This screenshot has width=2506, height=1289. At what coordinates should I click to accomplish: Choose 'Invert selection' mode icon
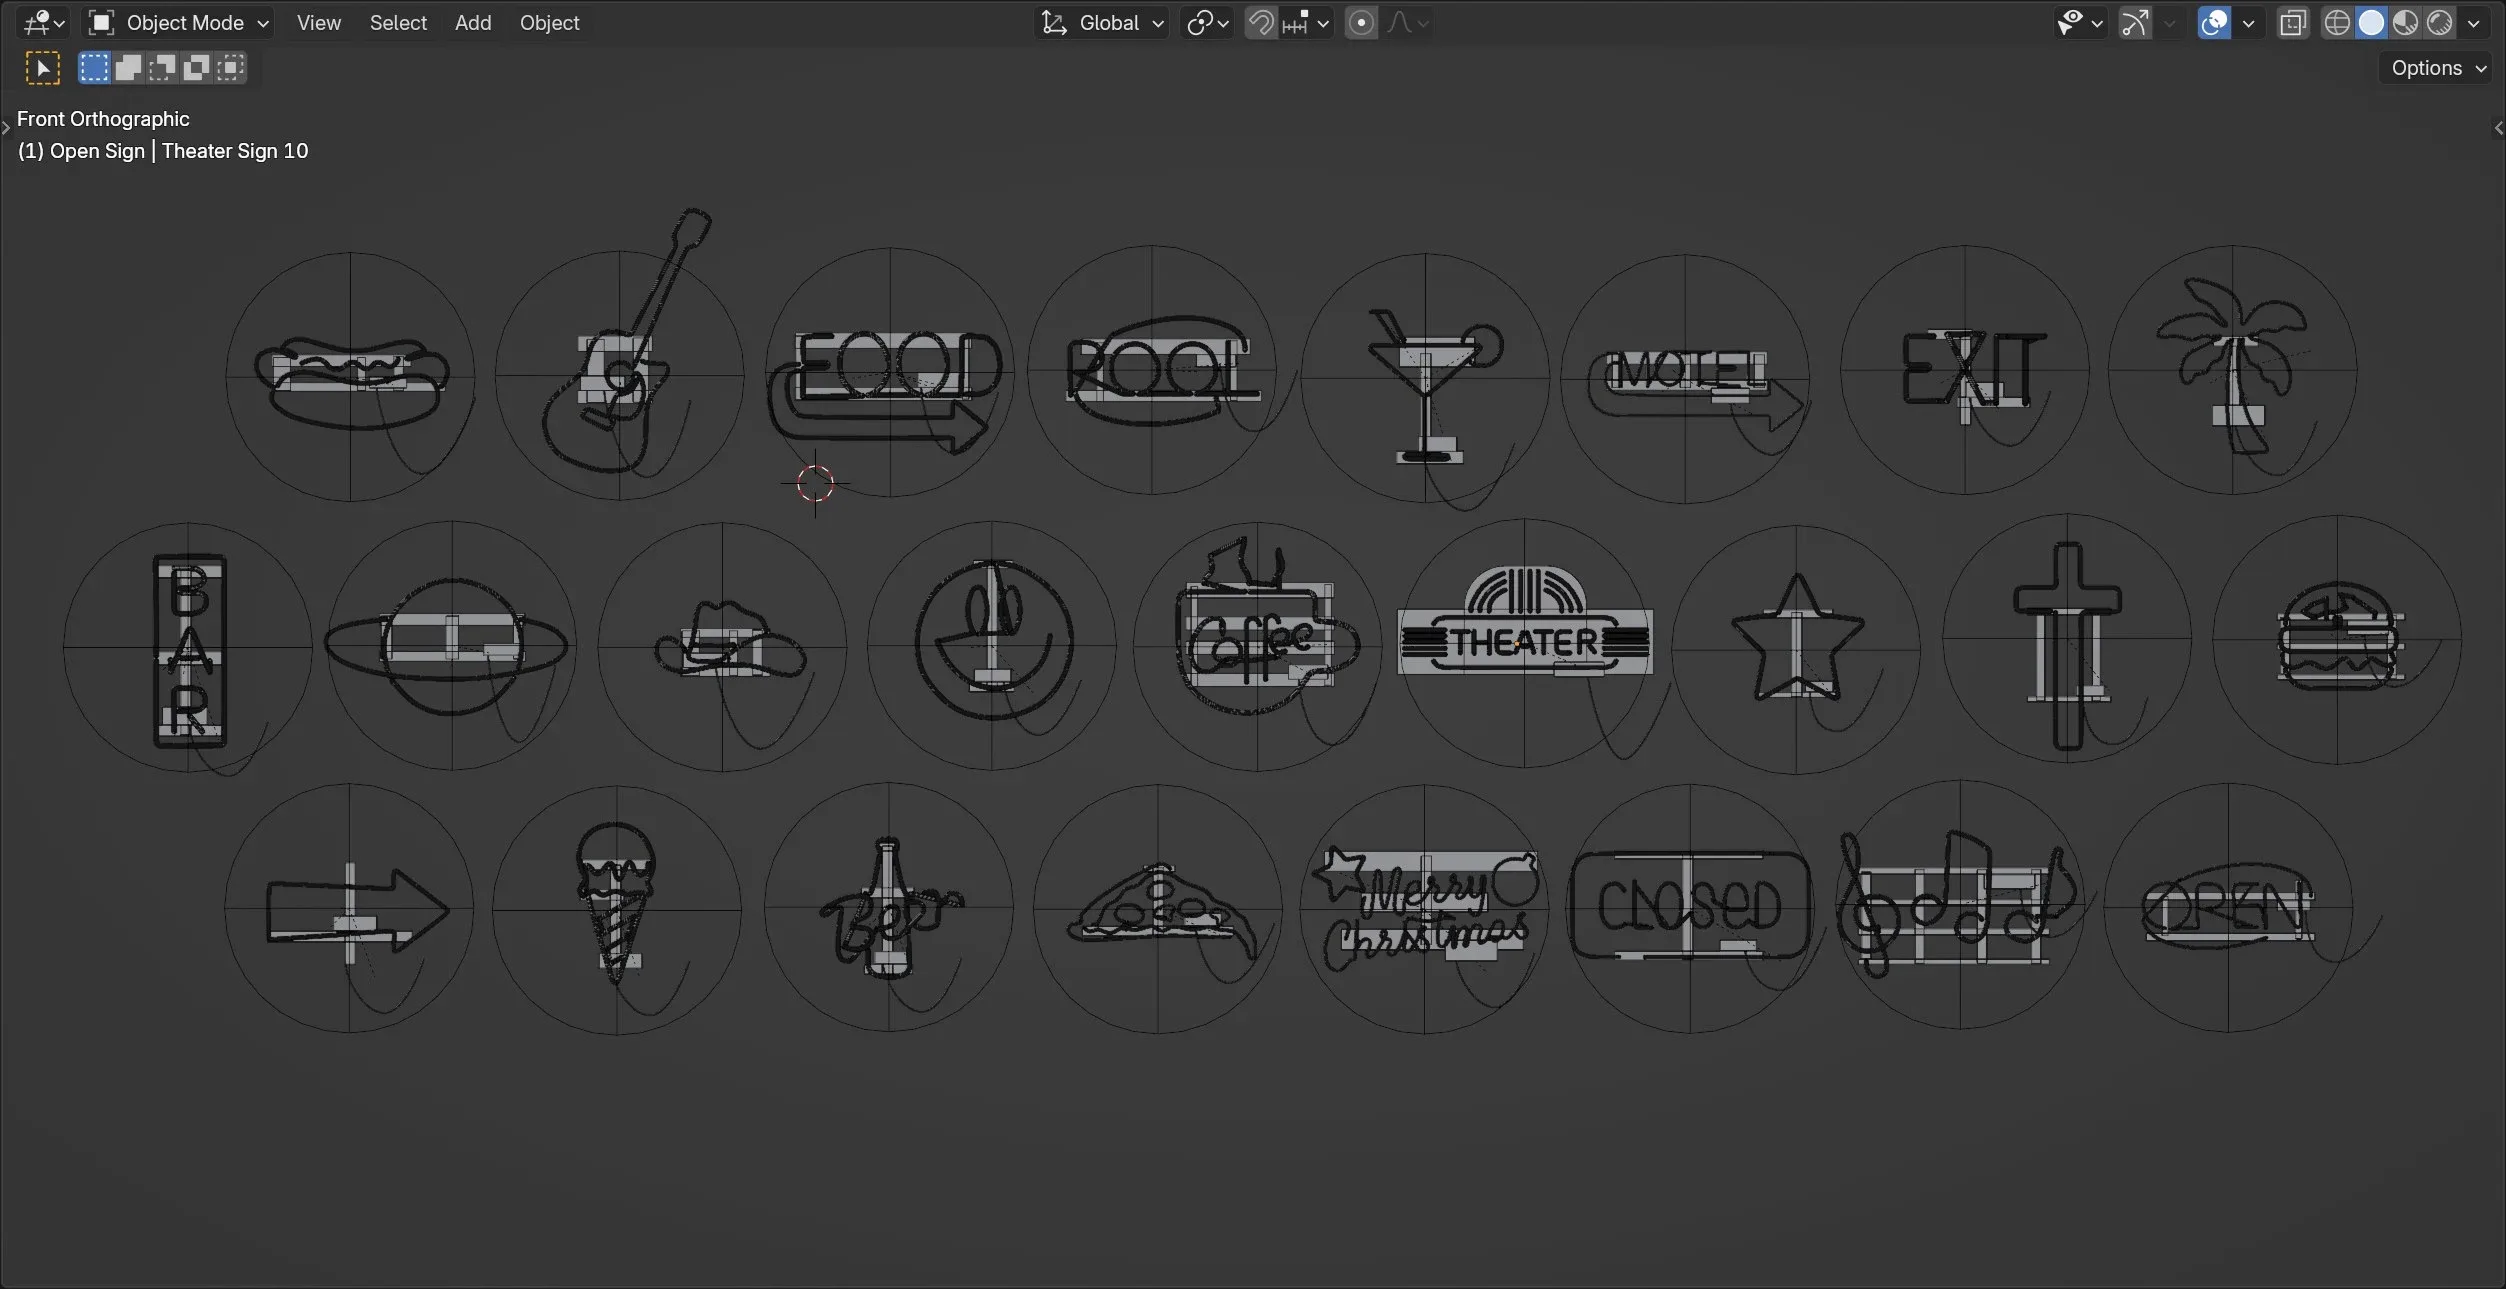(x=196, y=68)
